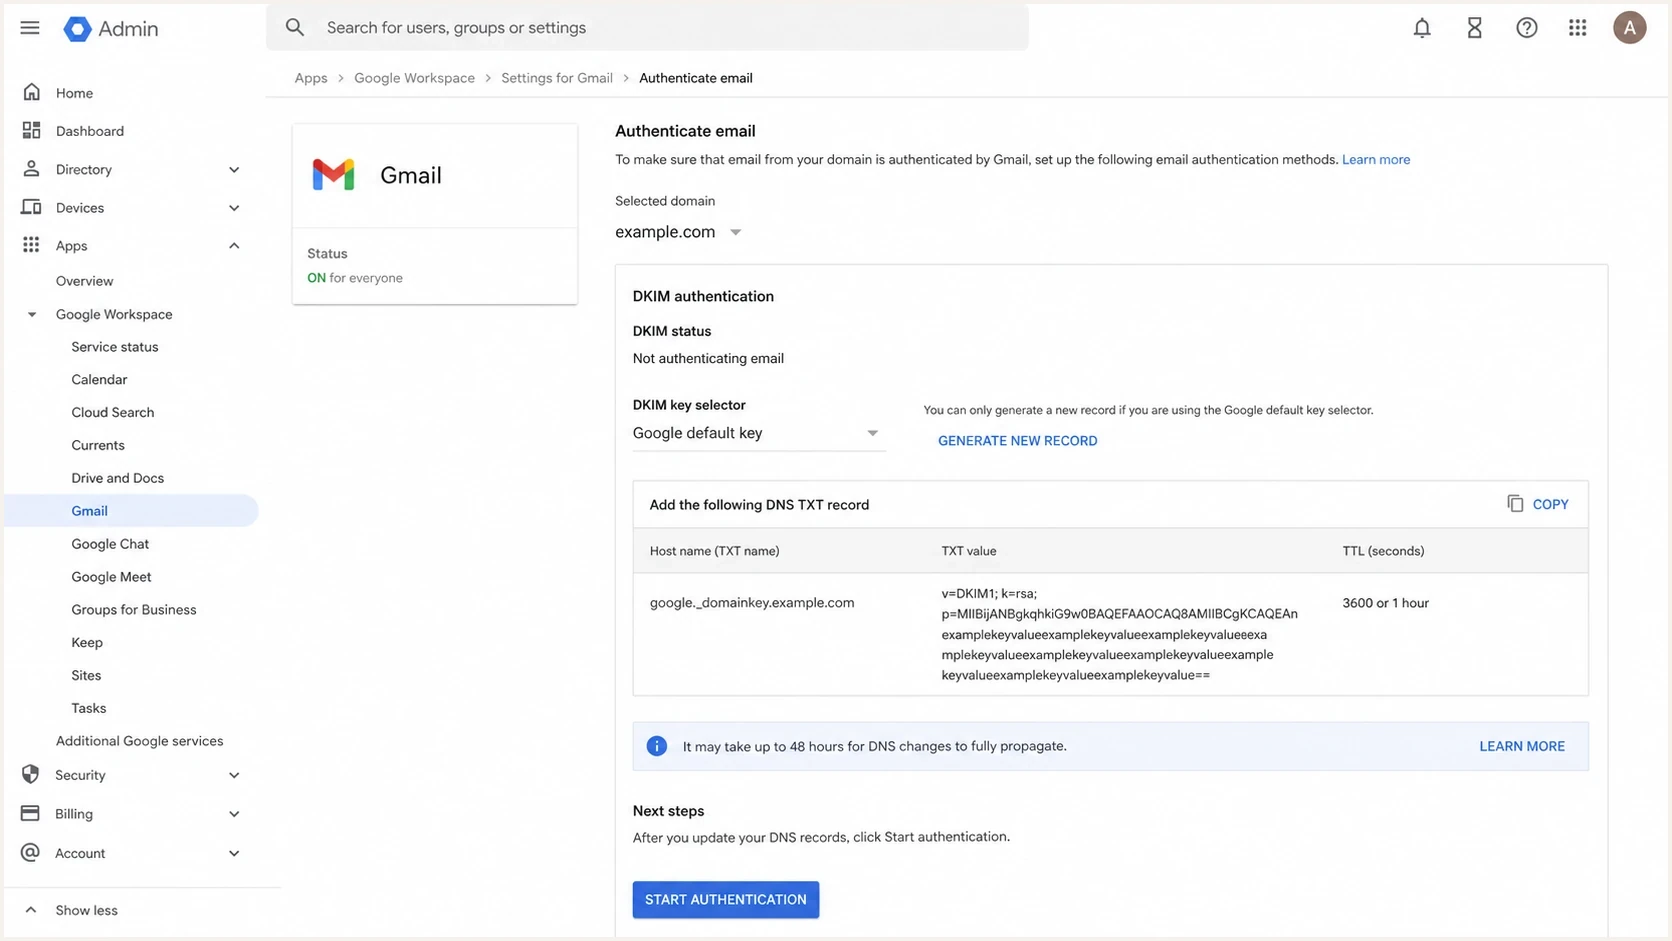Click the Devices icon in sidebar

32,207
